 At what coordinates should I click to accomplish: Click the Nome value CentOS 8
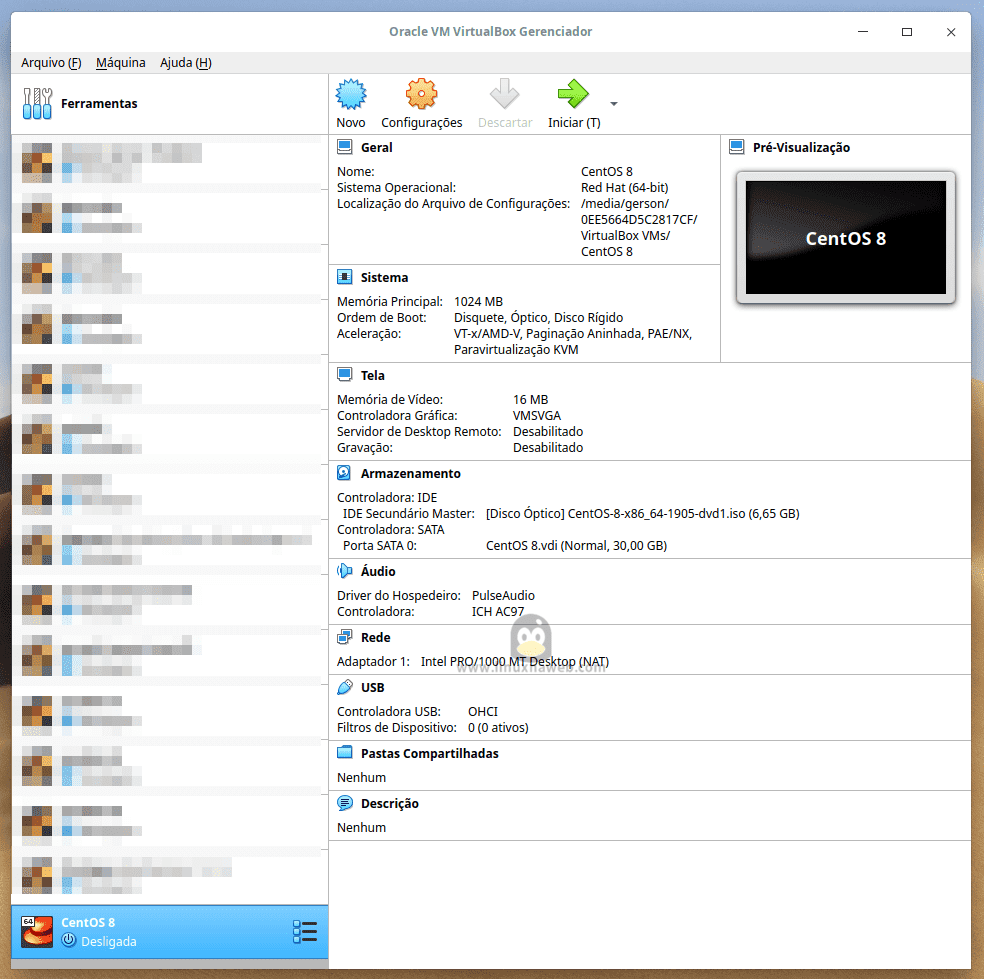point(606,171)
